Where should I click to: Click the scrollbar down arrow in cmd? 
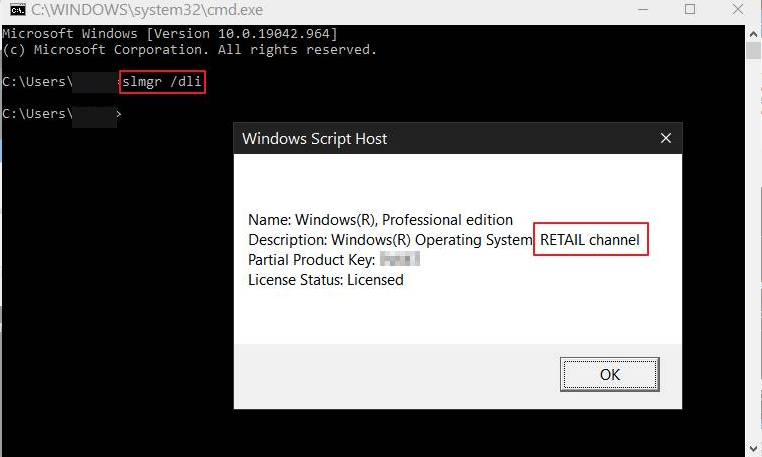(753, 448)
